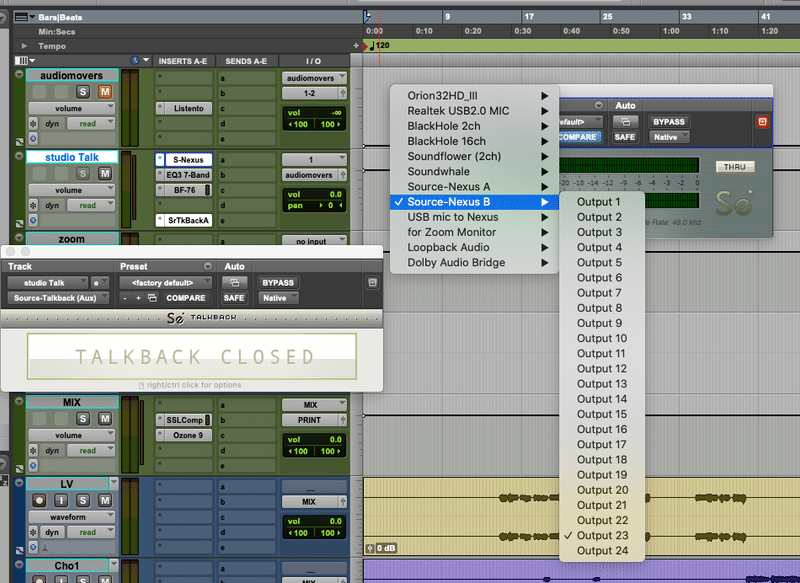Open audiomovers track options circle arrow
800x583 pixels.
[x=19, y=74]
